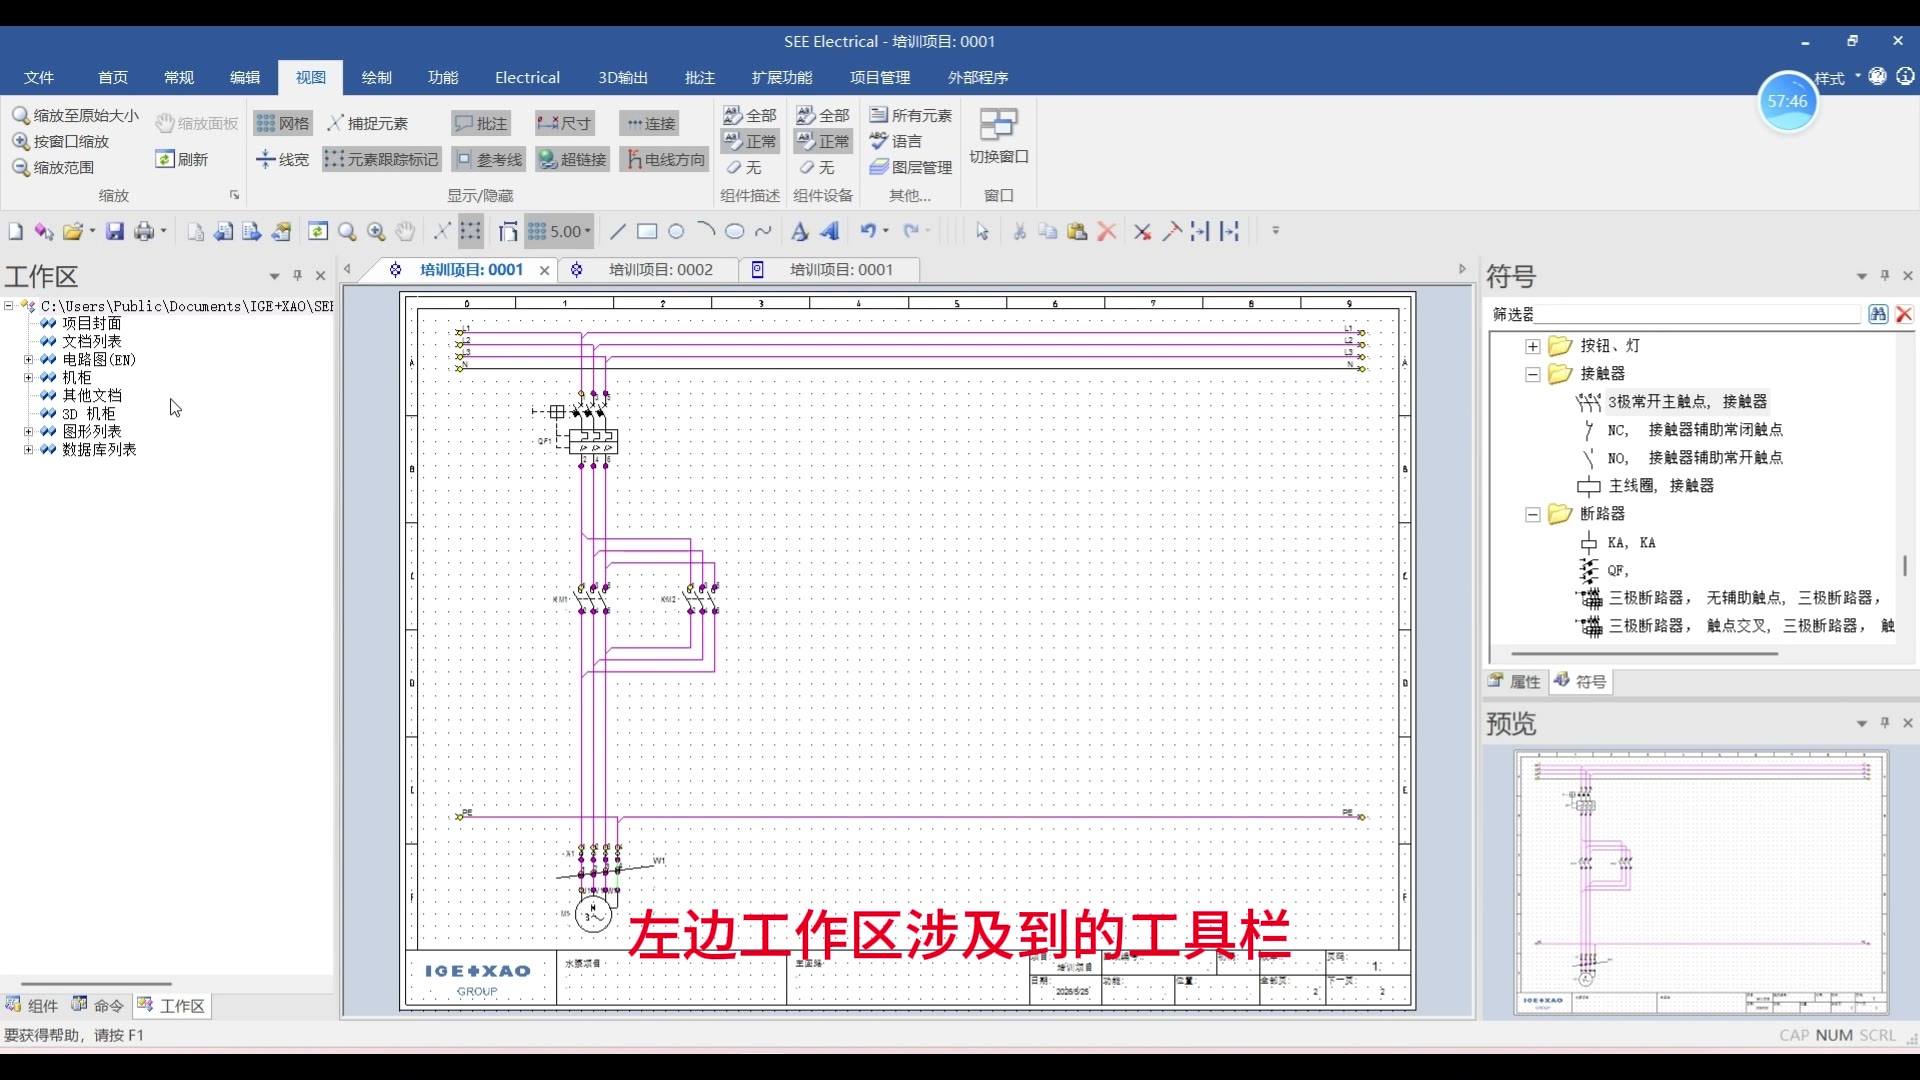This screenshot has height=1080, width=1920.
Task: Clear the symbol filter with red X
Action: coord(1904,314)
